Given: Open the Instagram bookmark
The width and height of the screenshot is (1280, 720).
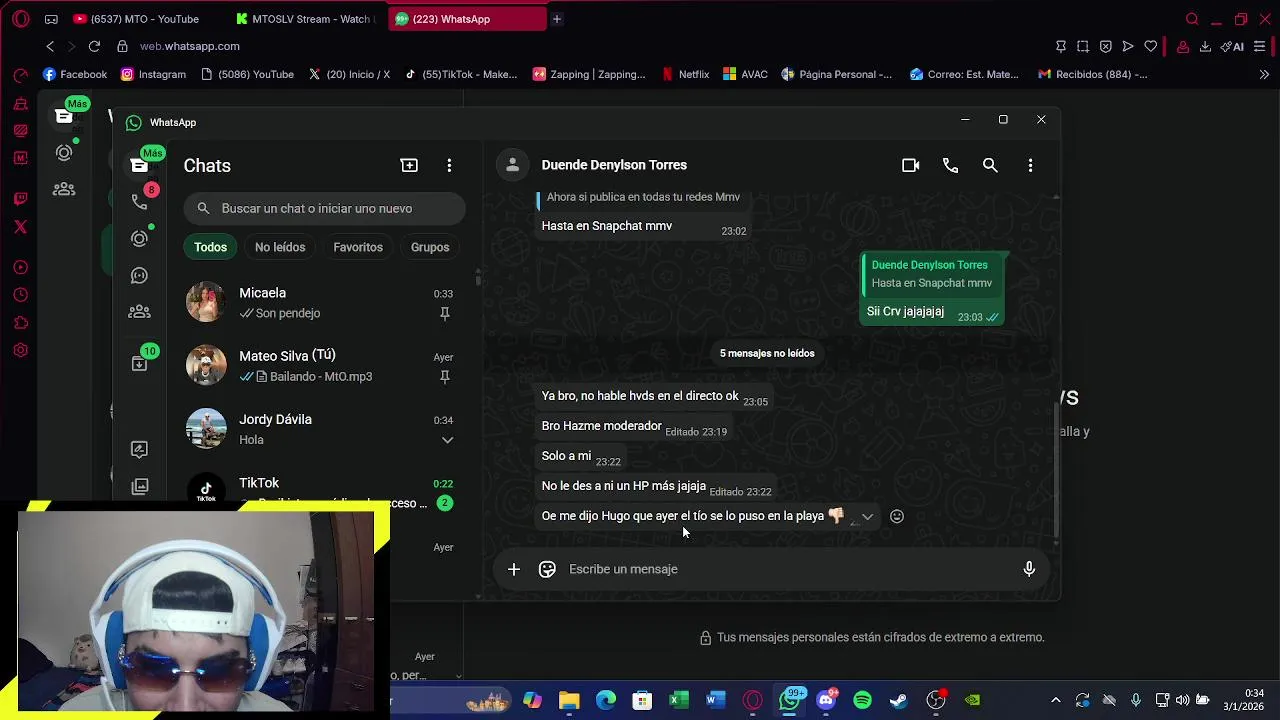Looking at the screenshot, I should click(x=153, y=74).
